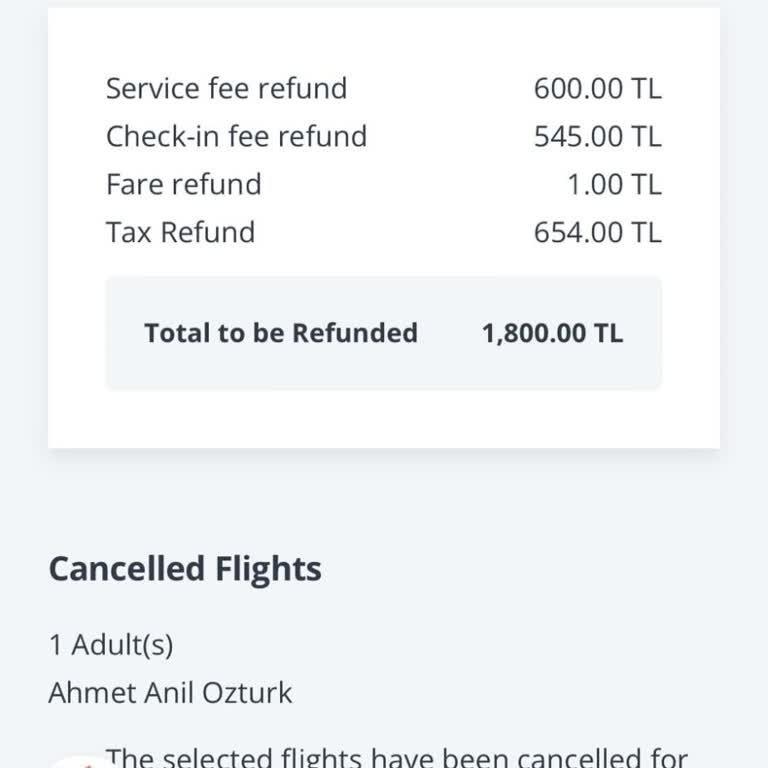The width and height of the screenshot is (768, 768).
Task: Select the 1,800.00 TL total amount
Action: click(552, 333)
